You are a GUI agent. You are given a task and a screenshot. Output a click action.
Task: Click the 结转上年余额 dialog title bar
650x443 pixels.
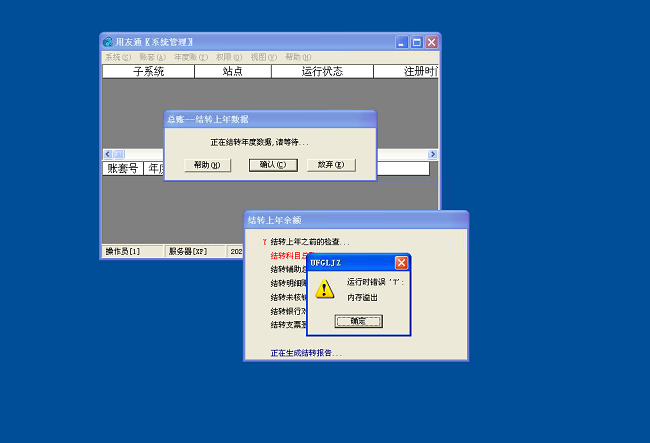click(x=356, y=220)
